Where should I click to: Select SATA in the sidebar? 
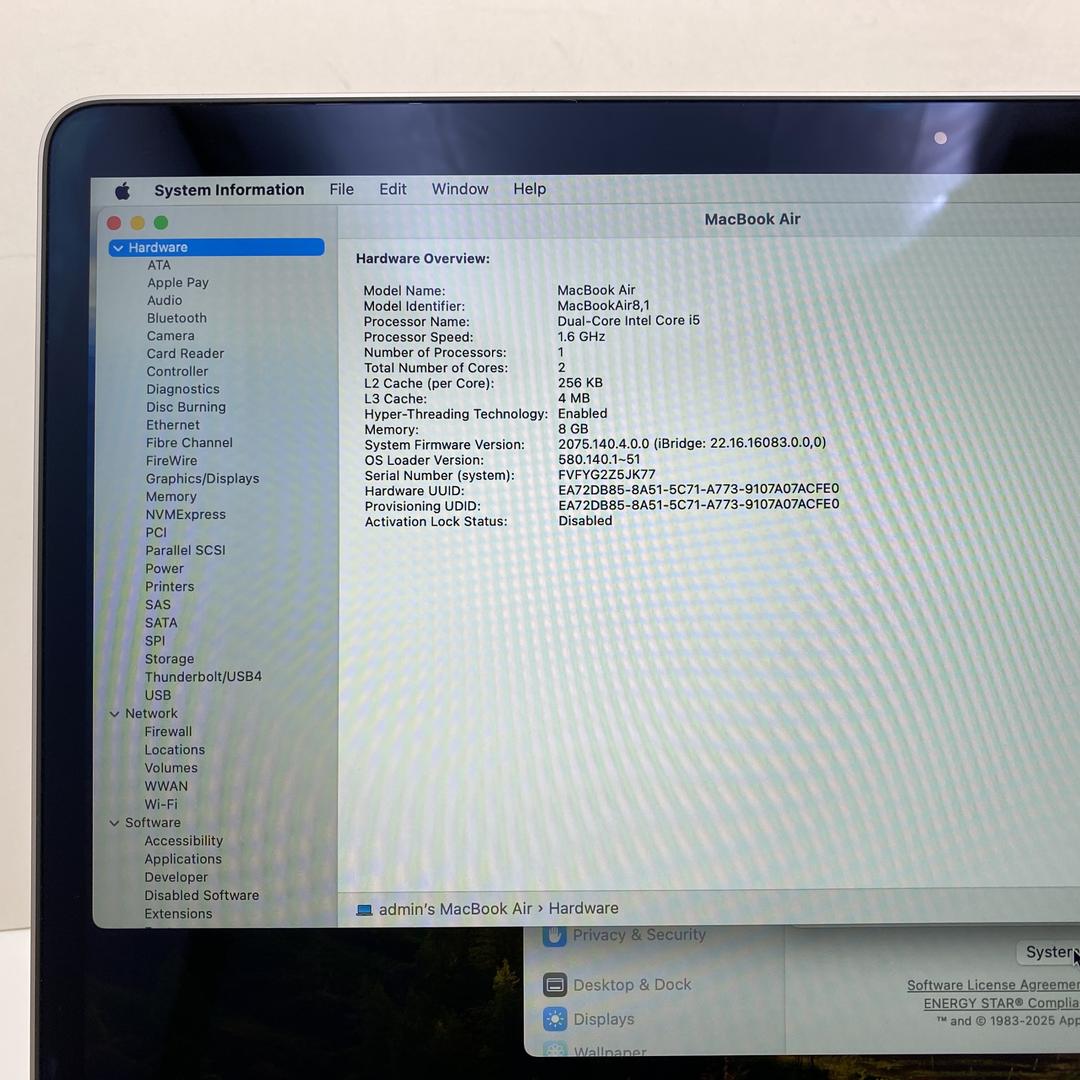tap(160, 623)
